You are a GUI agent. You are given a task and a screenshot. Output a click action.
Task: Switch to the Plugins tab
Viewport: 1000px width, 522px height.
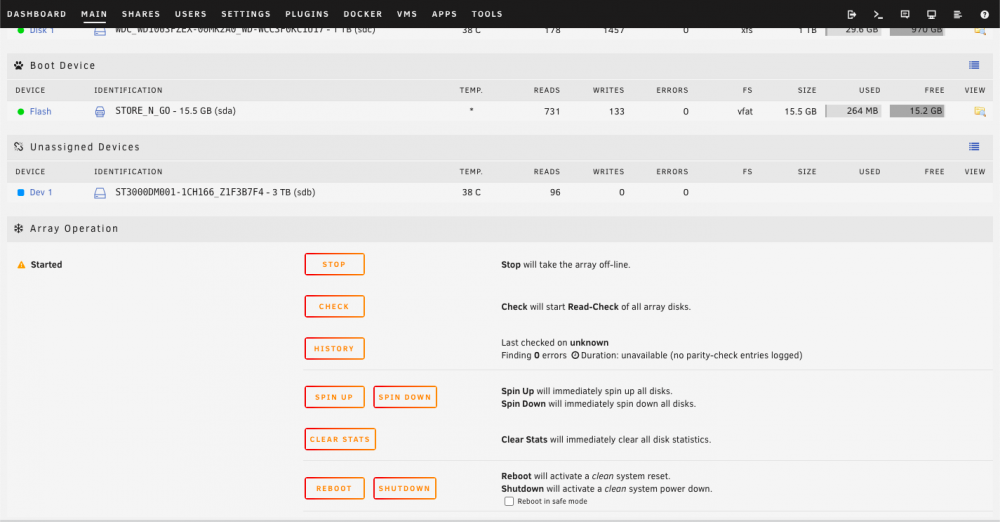coord(307,14)
